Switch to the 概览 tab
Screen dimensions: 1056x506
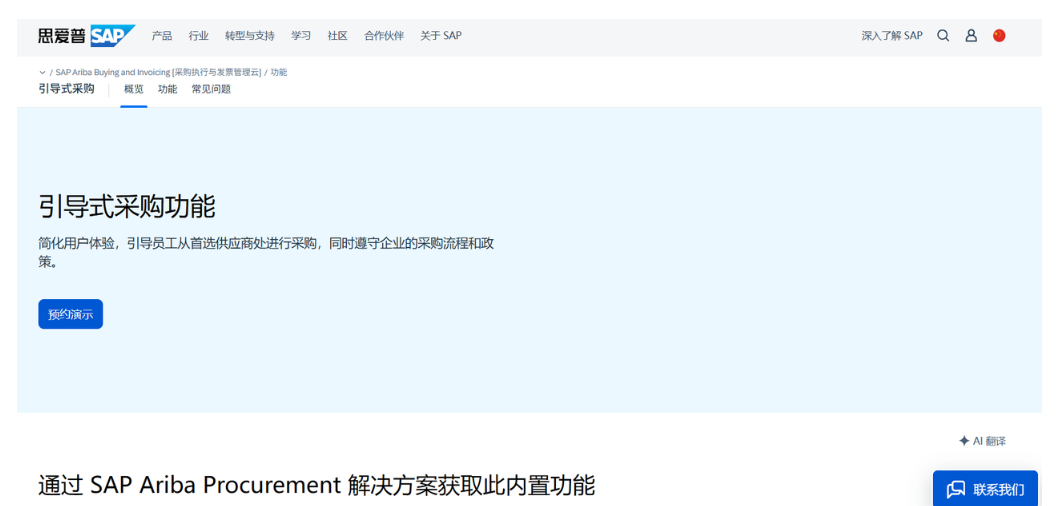134,89
